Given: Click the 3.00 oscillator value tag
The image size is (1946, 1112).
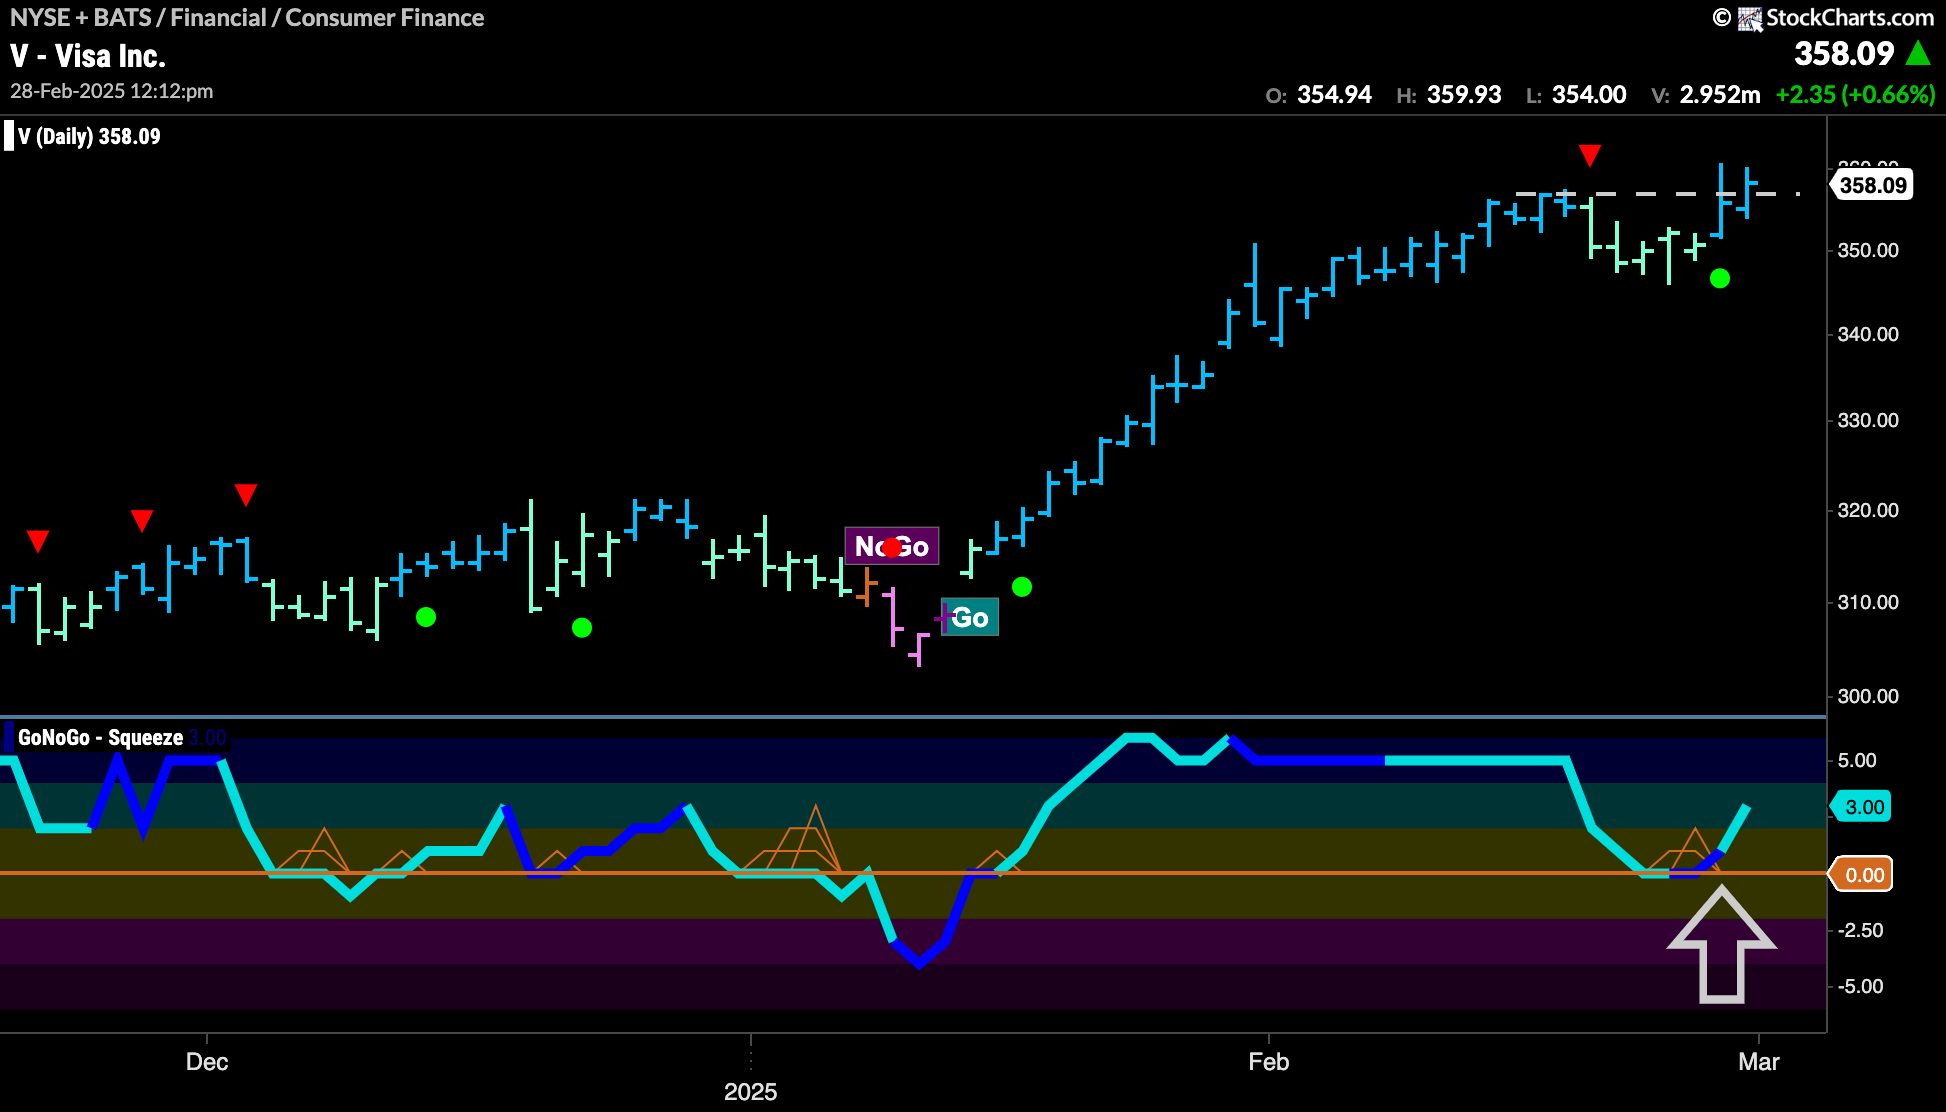Looking at the screenshot, I should click(x=1861, y=807).
